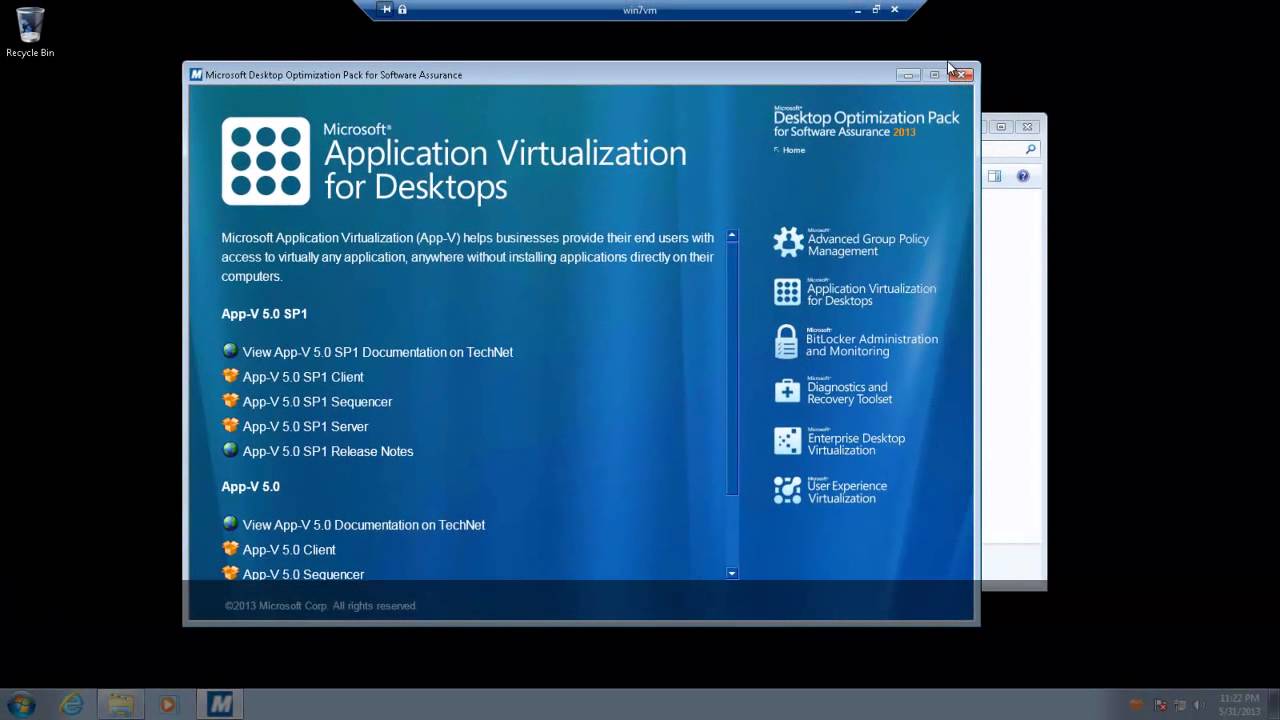Screen dimensions: 1280x720
Task: Select Enterprise Desktop Virtualization
Action: coord(856,444)
